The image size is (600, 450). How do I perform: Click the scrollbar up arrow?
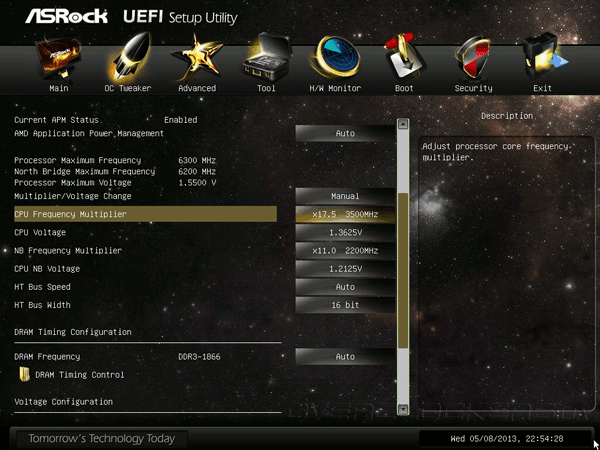[403, 124]
